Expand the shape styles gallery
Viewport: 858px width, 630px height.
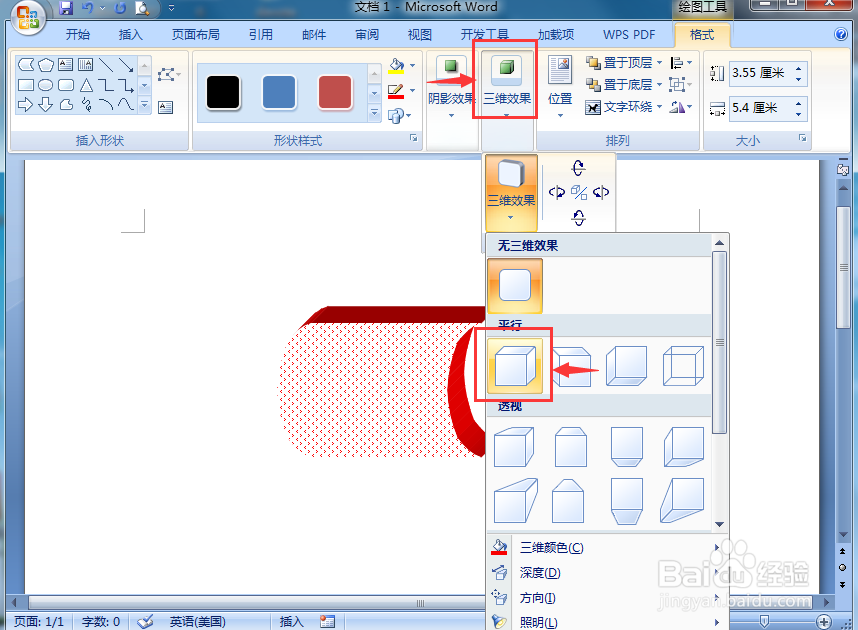click(x=375, y=112)
